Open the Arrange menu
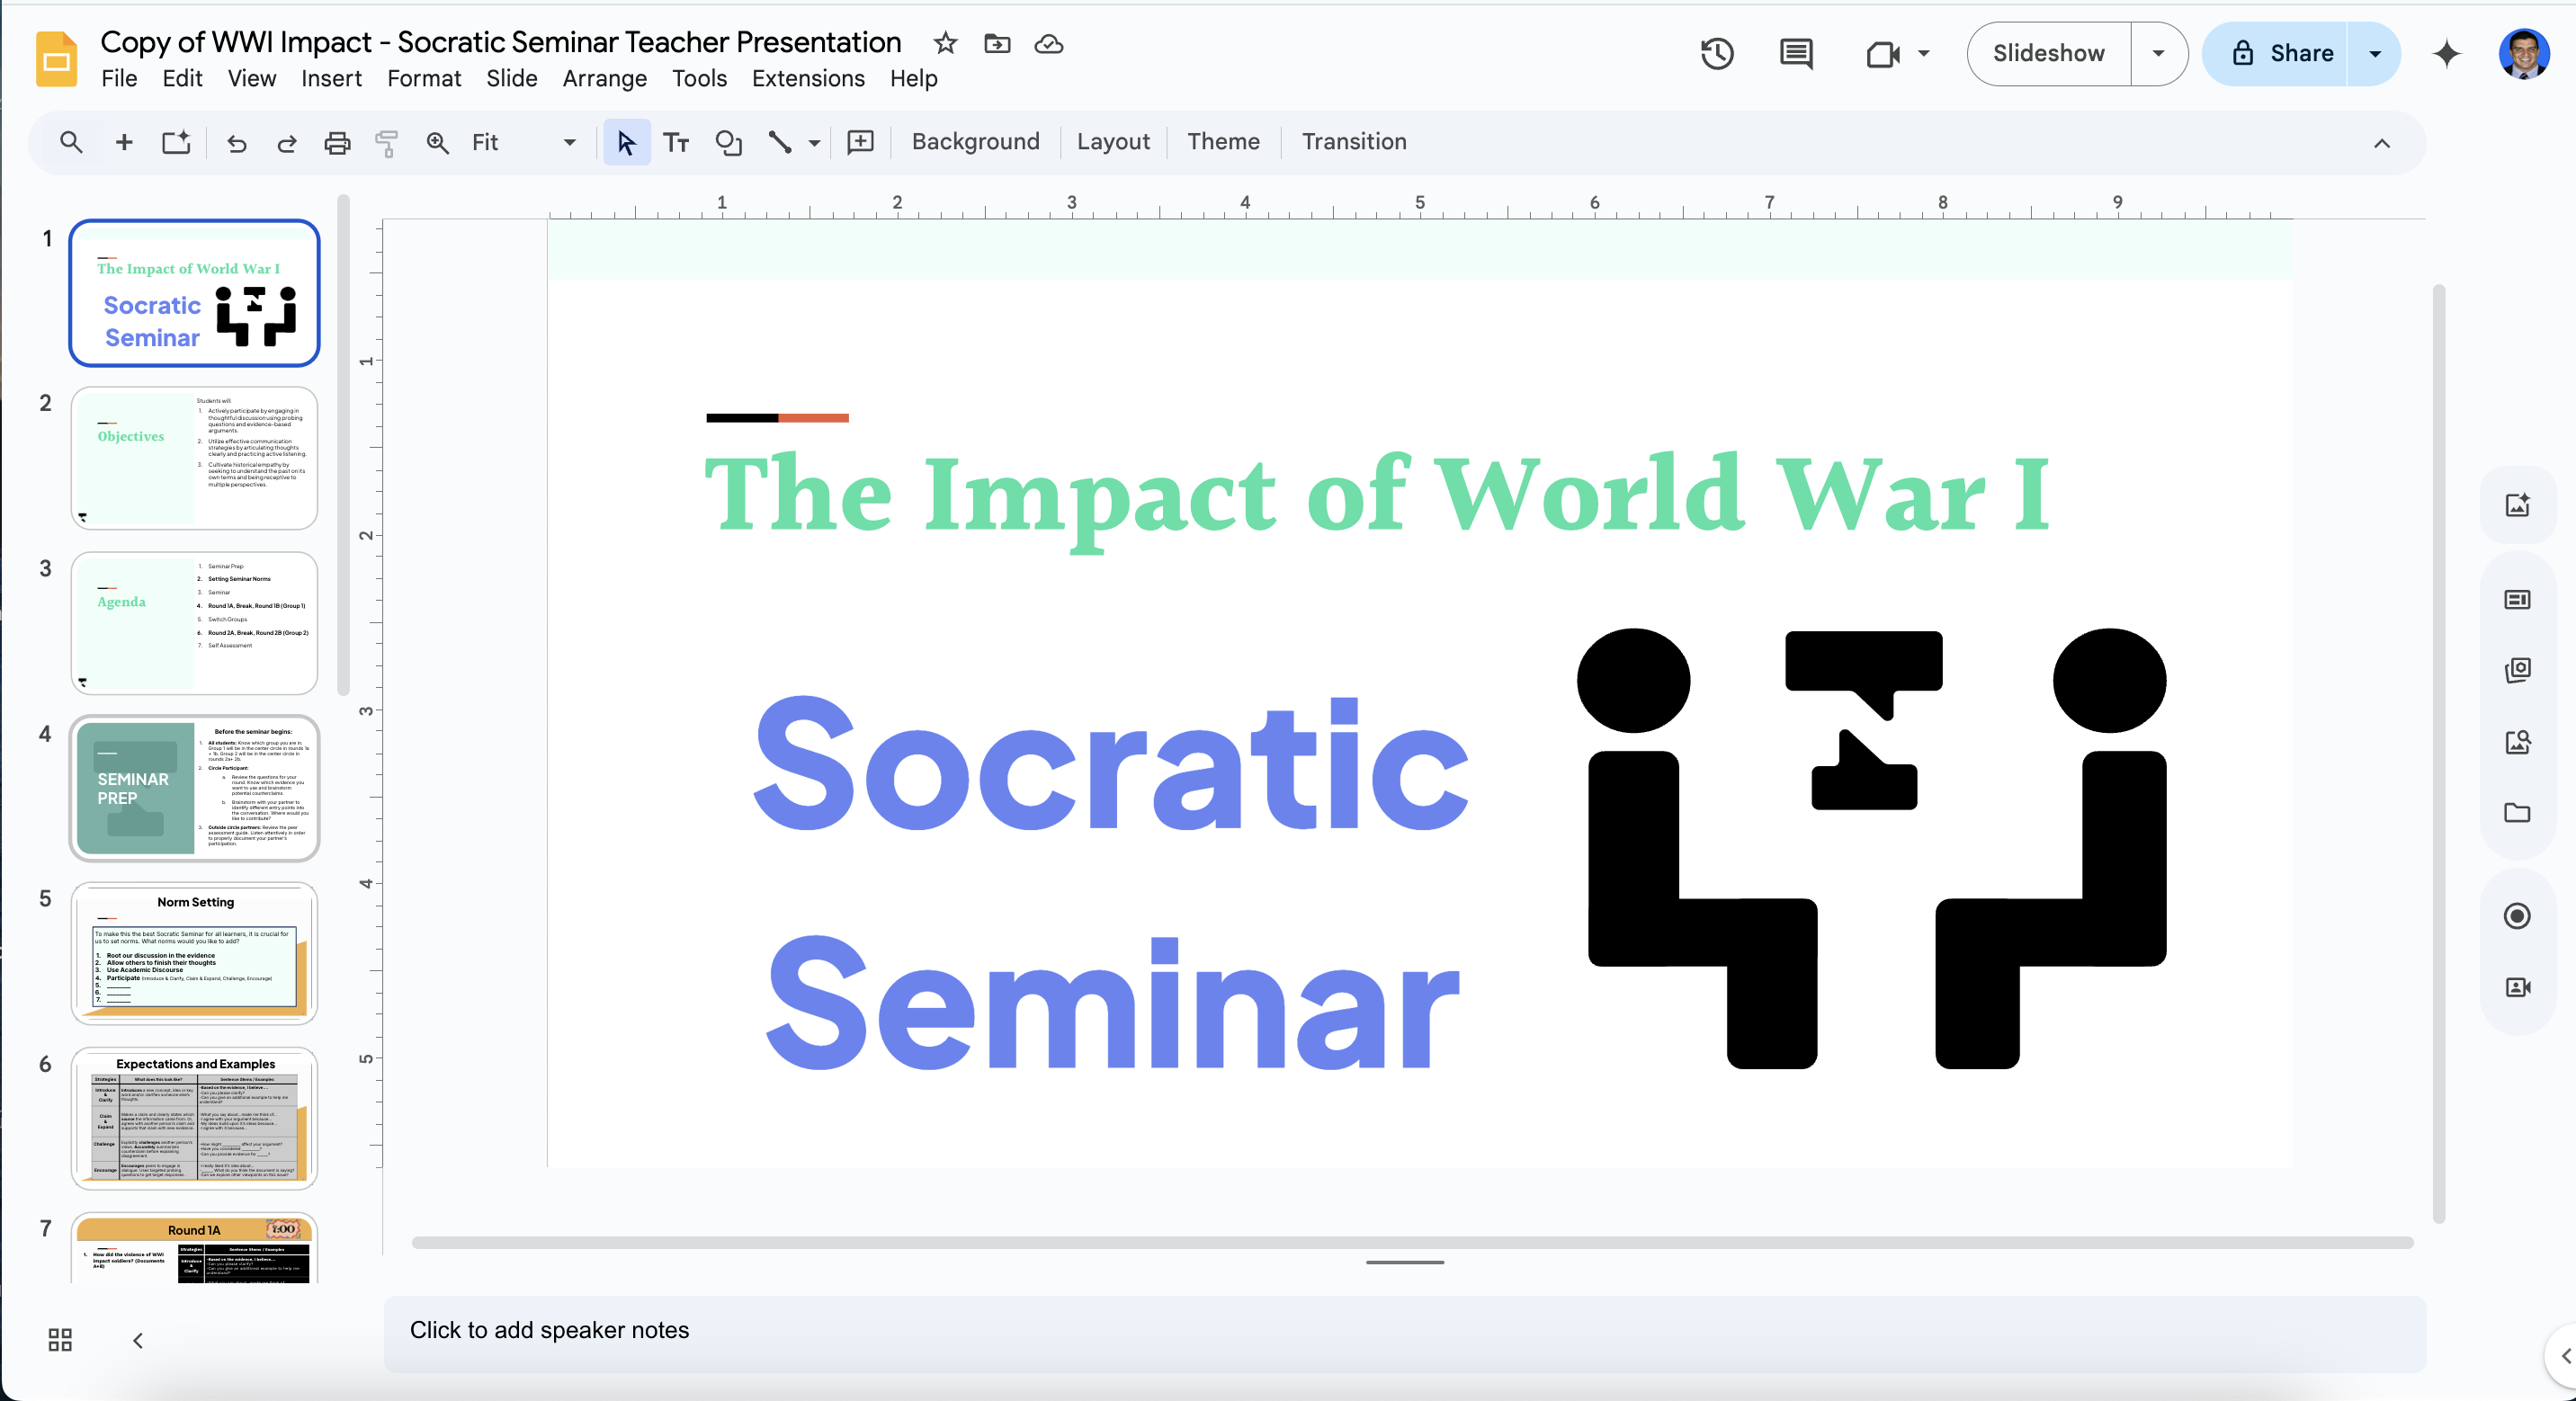 point(604,79)
